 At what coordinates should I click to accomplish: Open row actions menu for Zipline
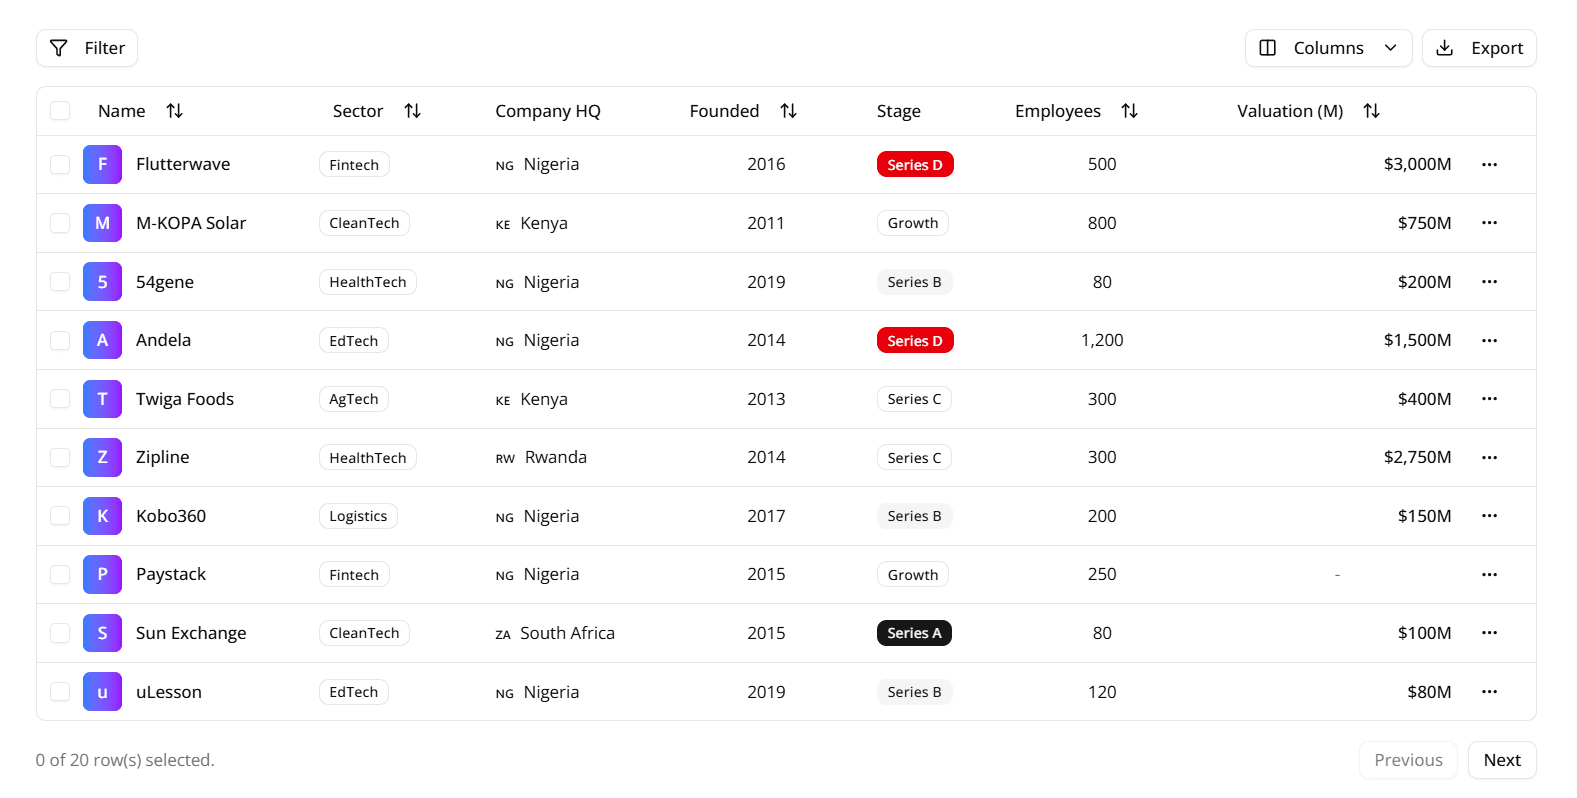(x=1489, y=458)
